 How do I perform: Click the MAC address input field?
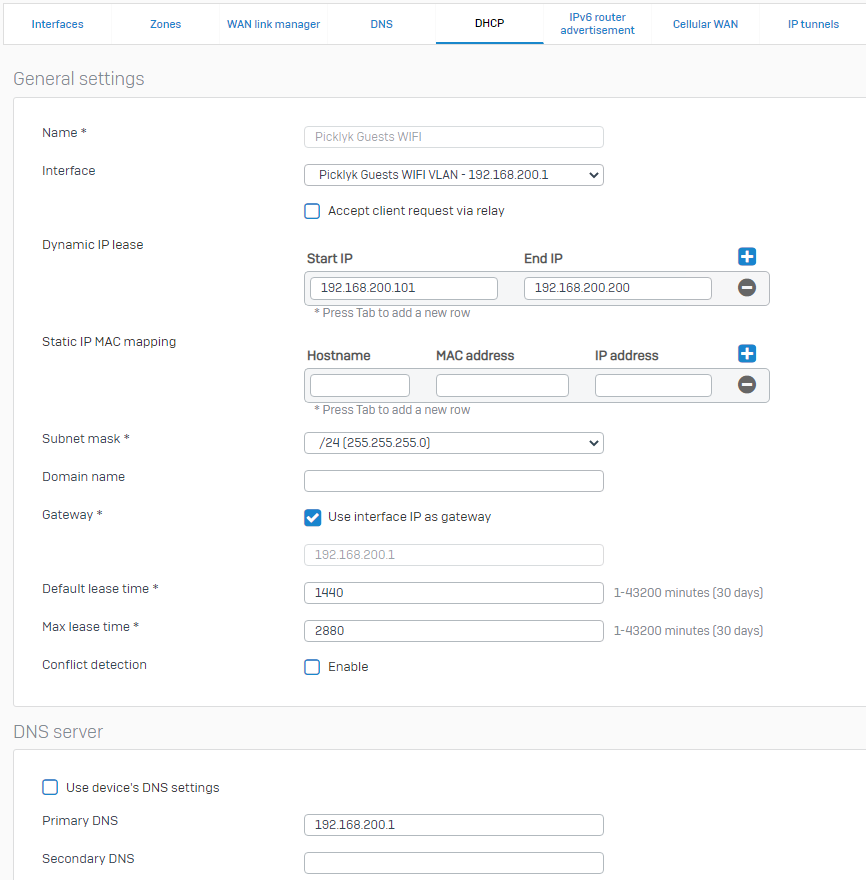pyautogui.click(x=502, y=386)
